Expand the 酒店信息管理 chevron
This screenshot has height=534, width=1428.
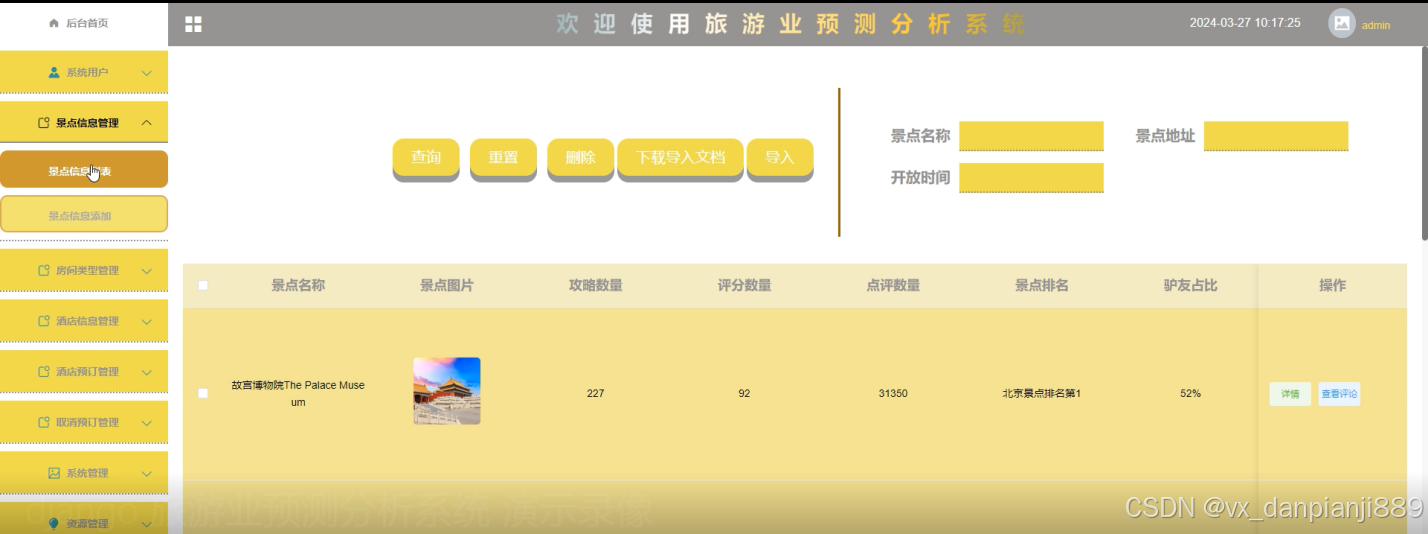pos(147,321)
